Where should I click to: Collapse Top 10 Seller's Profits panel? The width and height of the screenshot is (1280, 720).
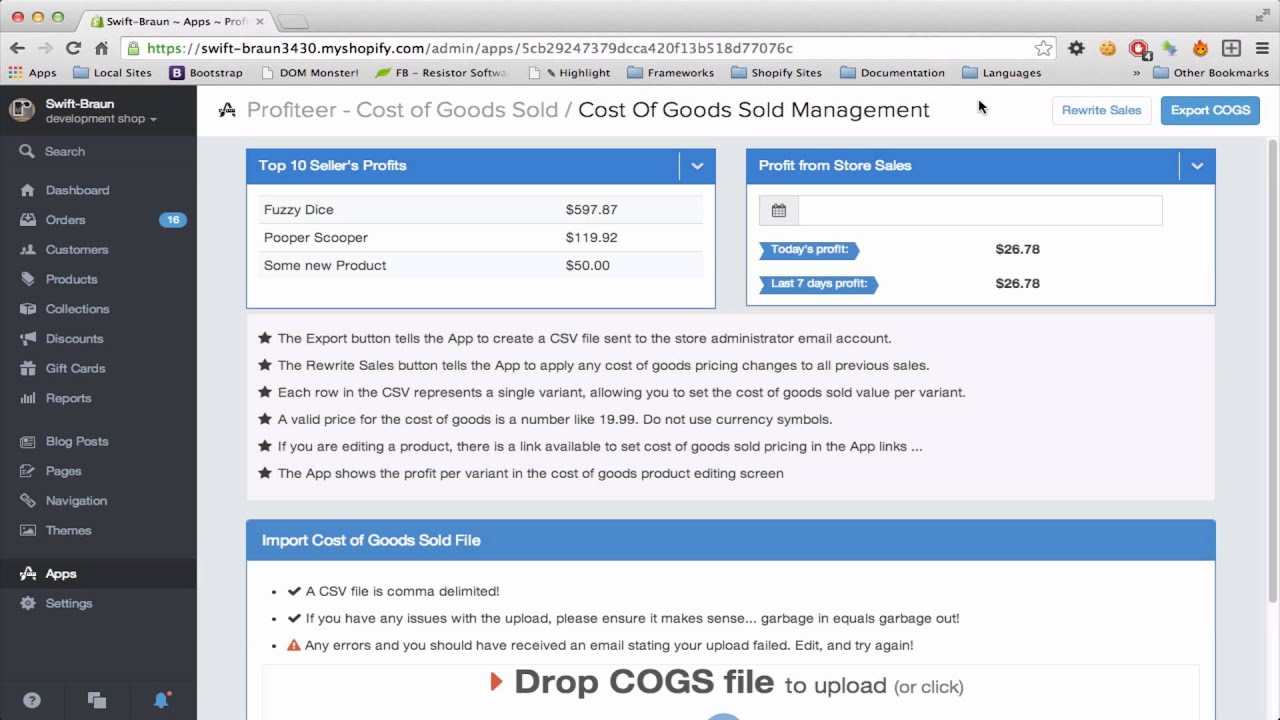click(x=697, y=166)
